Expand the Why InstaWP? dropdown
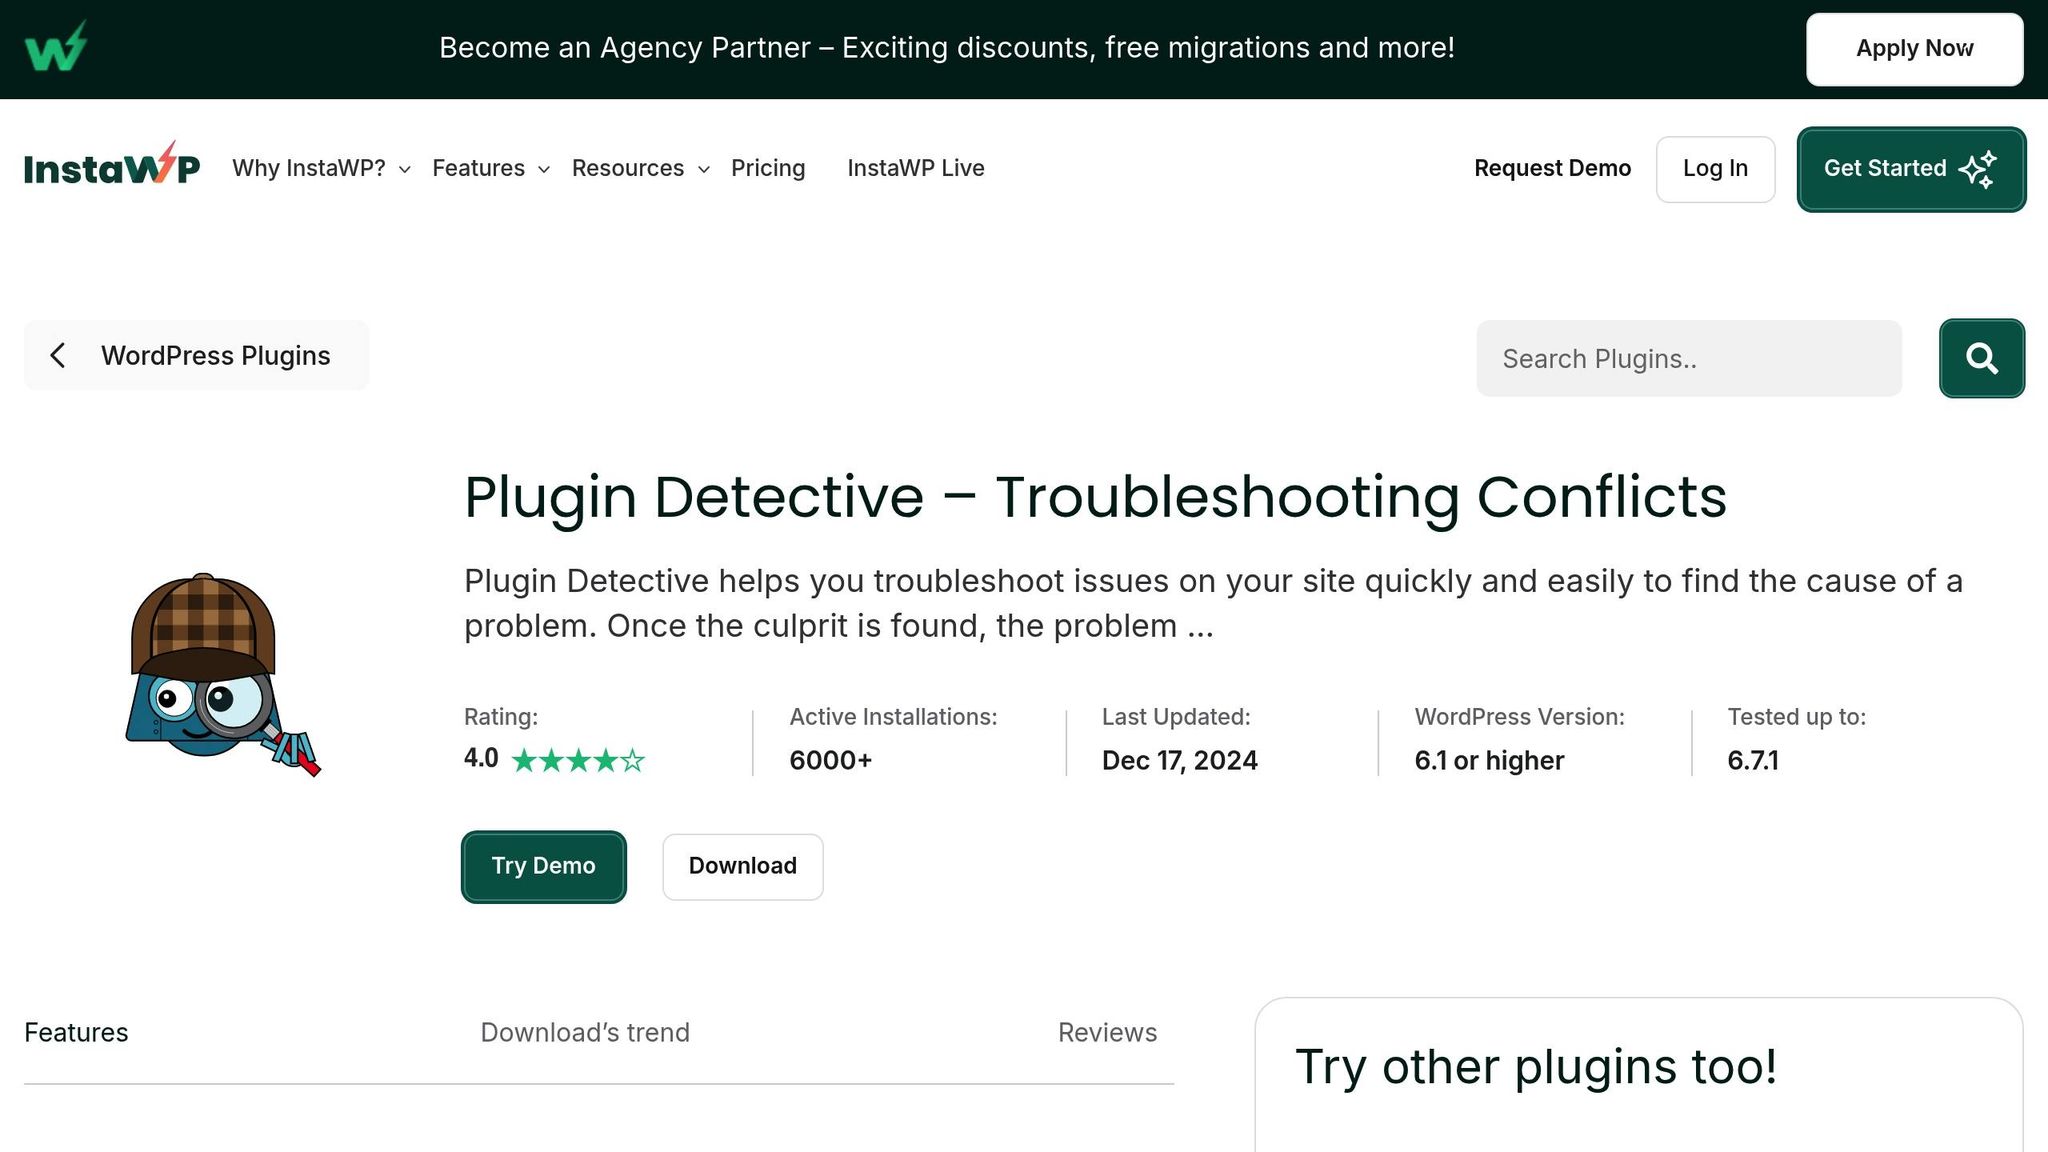Screen dimensions: 2048x1152 point(322,168)
